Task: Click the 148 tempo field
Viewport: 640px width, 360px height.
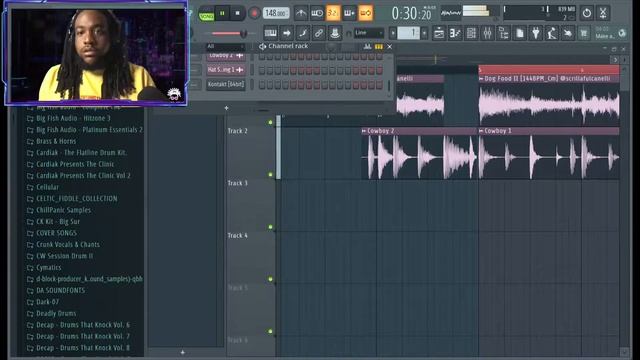Action: (276, 13)
